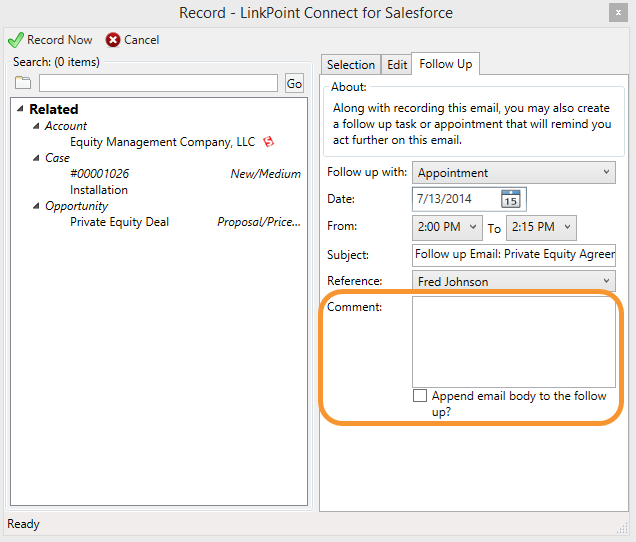The width and height of the screenshot is (636, 542).
Task: Click inside the Comment text box
Action: [x=514, y=342]
